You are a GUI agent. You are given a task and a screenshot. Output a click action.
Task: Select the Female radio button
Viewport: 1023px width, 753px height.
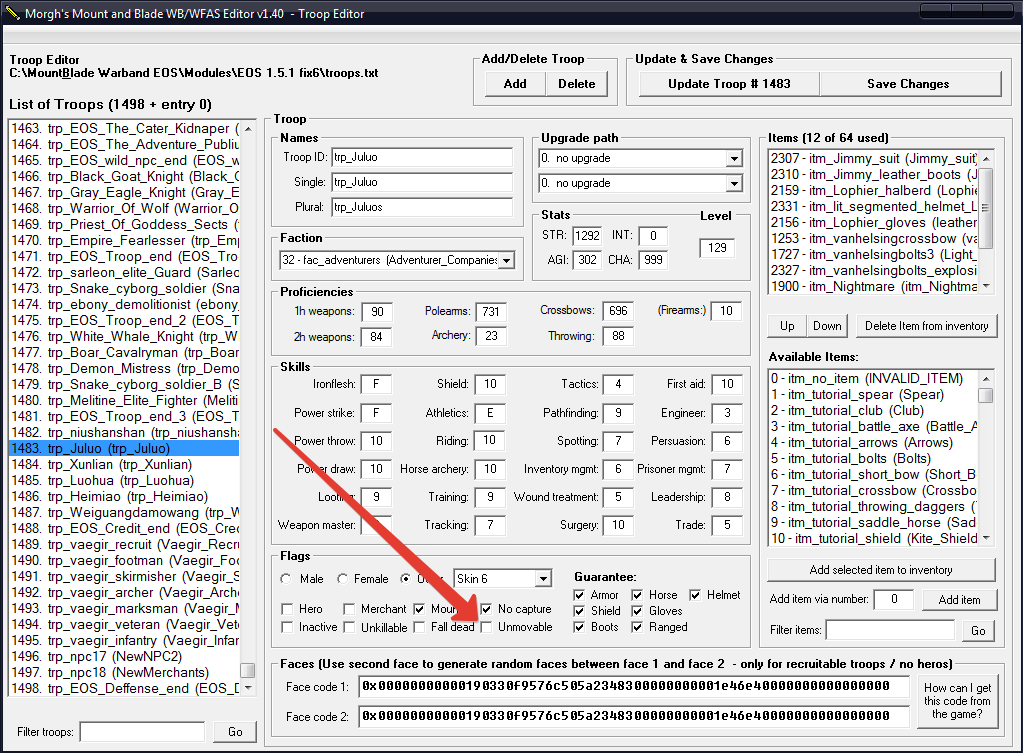pos(343,579)
